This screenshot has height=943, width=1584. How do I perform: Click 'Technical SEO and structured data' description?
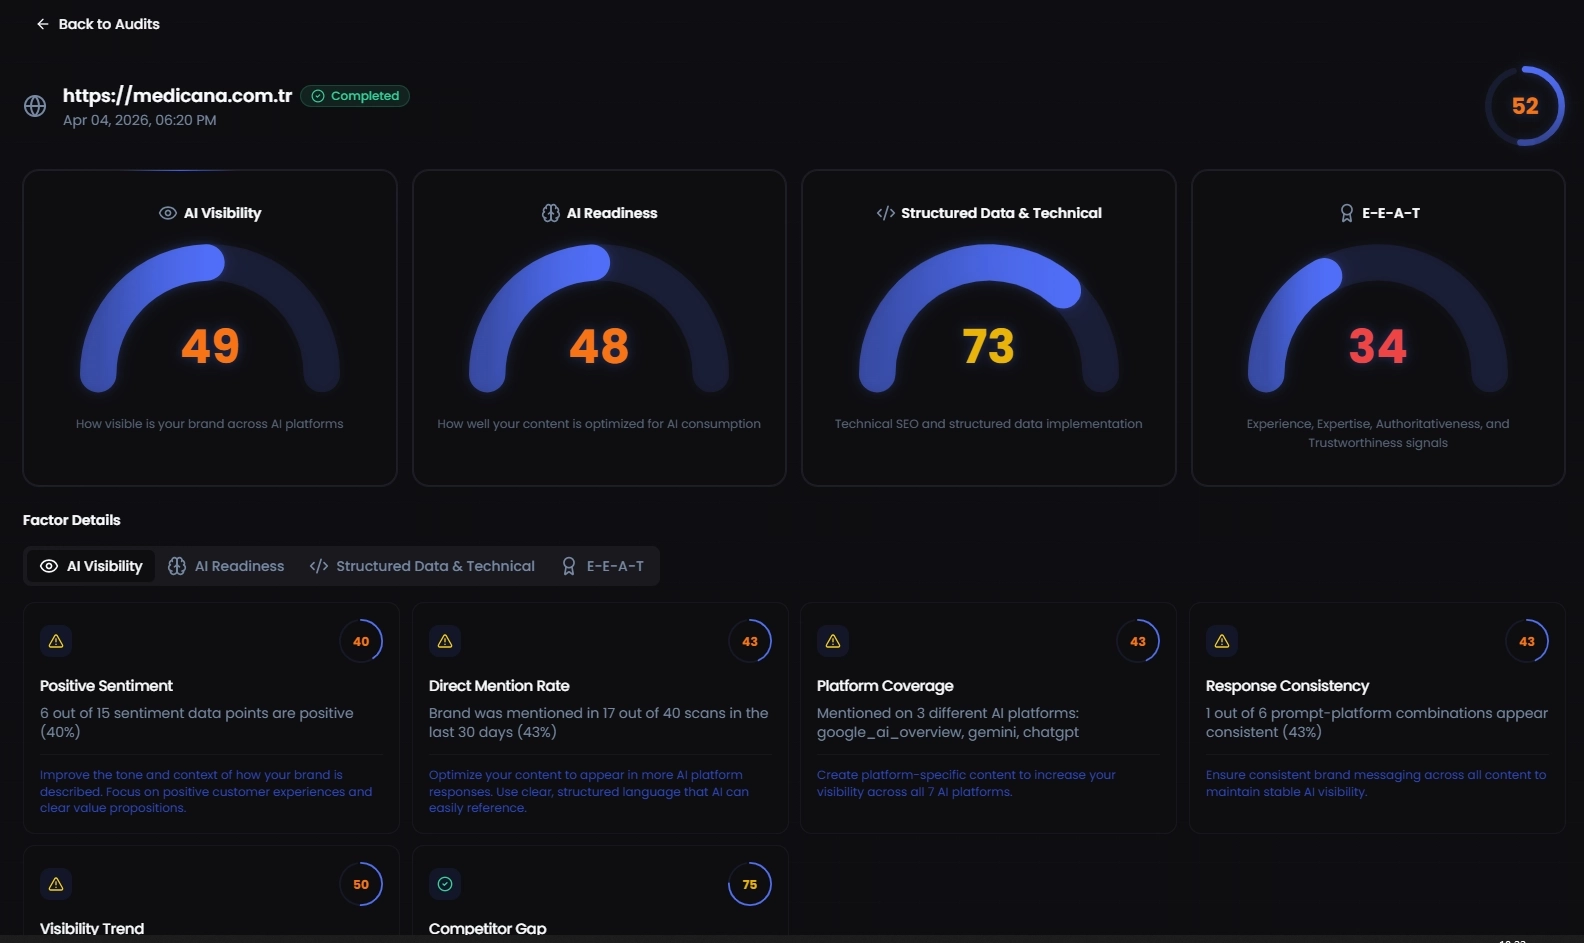988,424
